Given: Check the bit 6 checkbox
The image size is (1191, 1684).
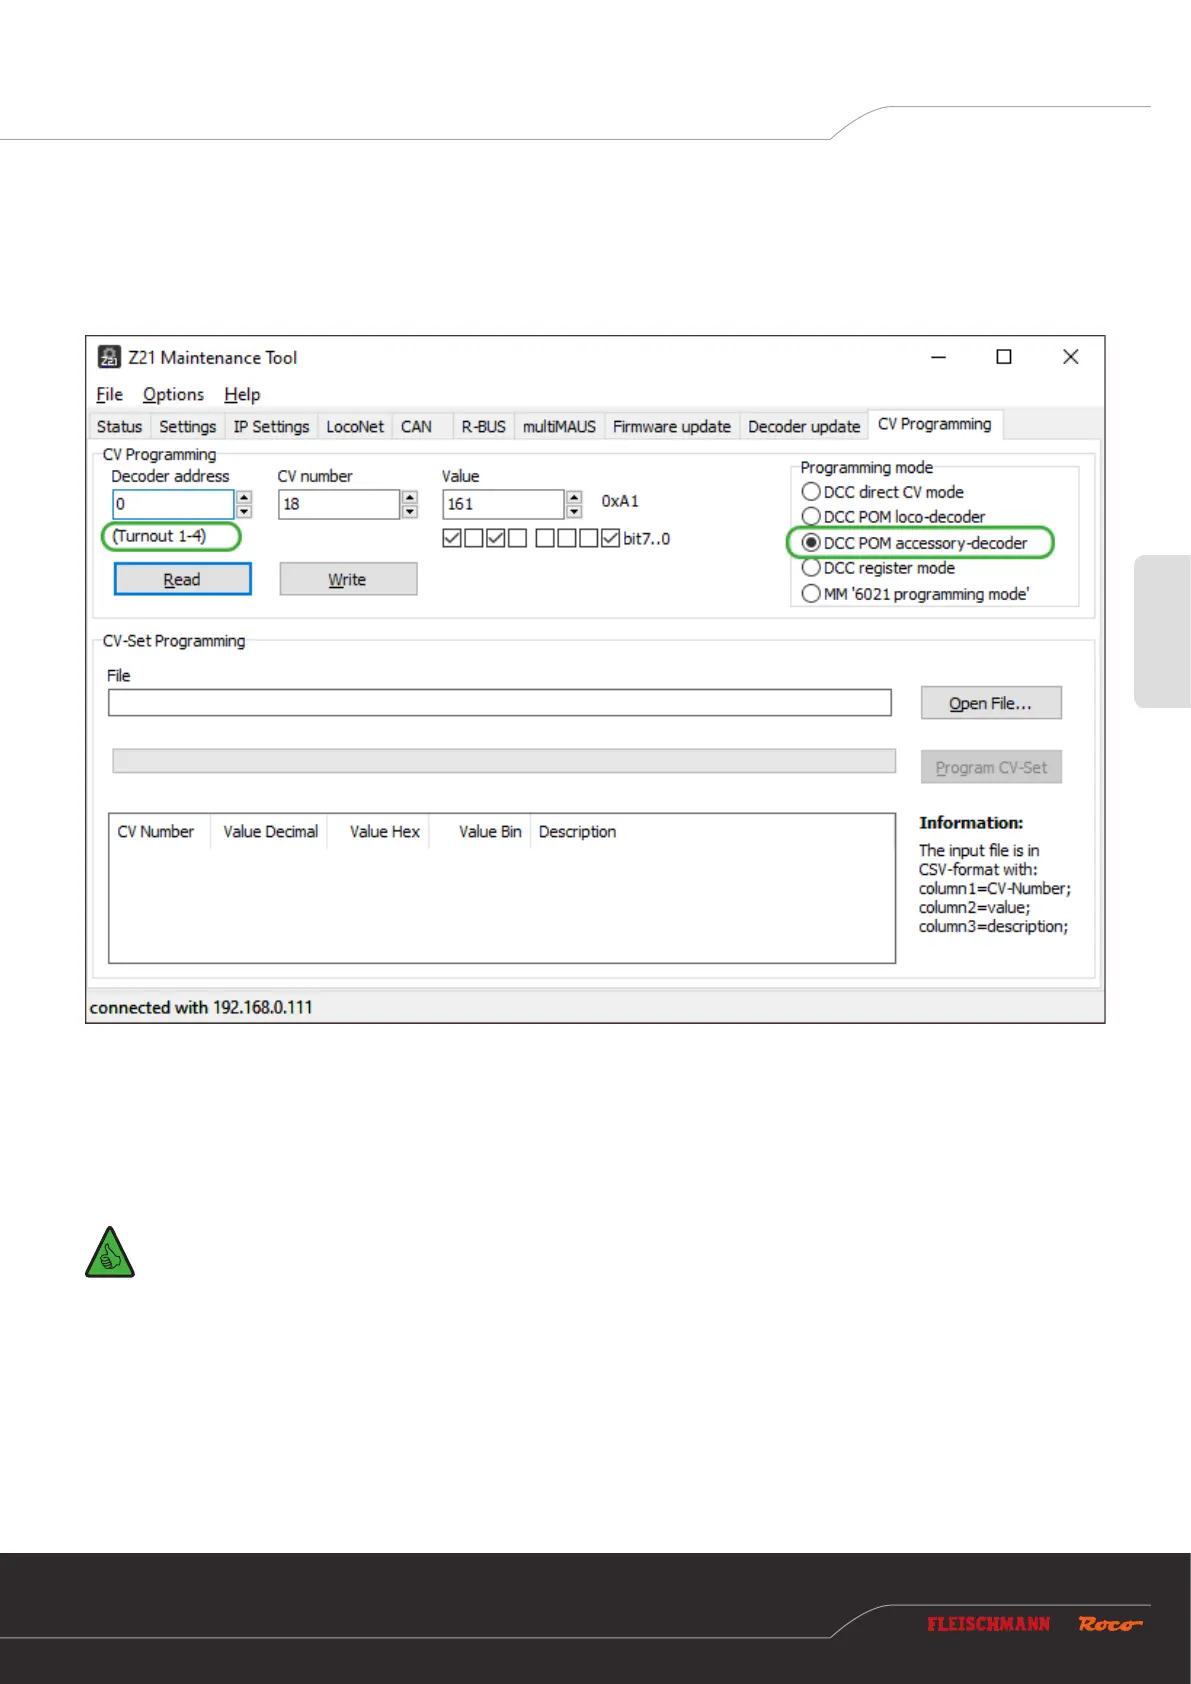Looking at the screenshot, I should [474, 539].
